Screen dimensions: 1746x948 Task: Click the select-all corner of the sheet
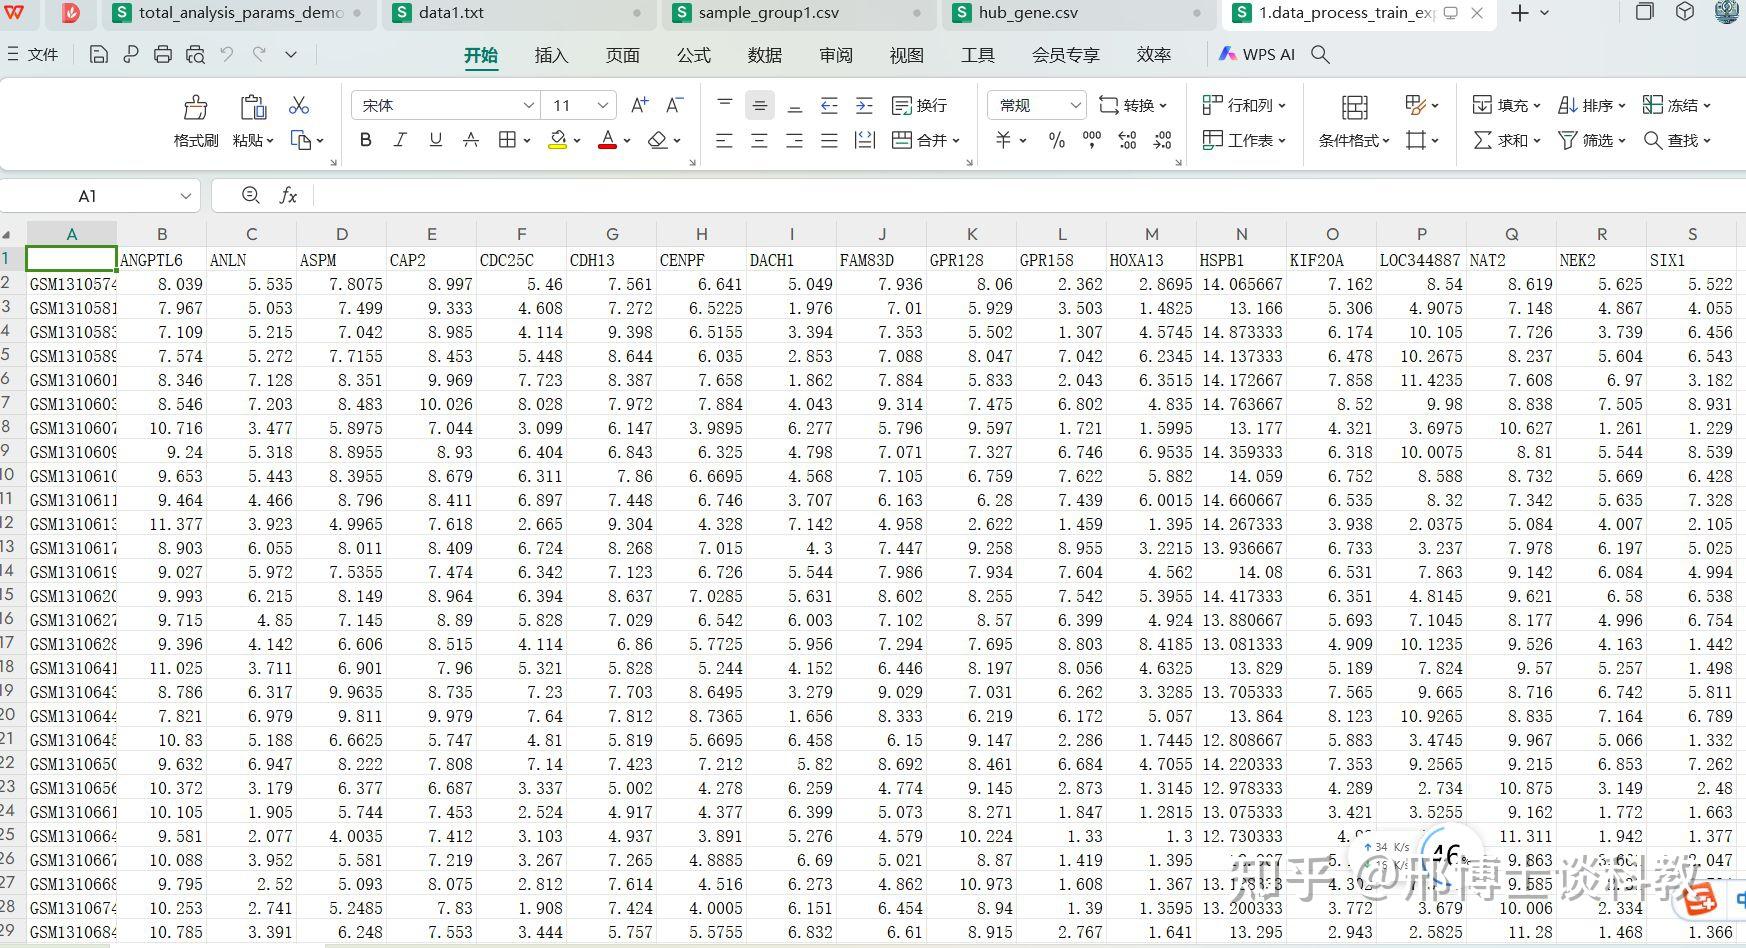click(x=7, y=234)
